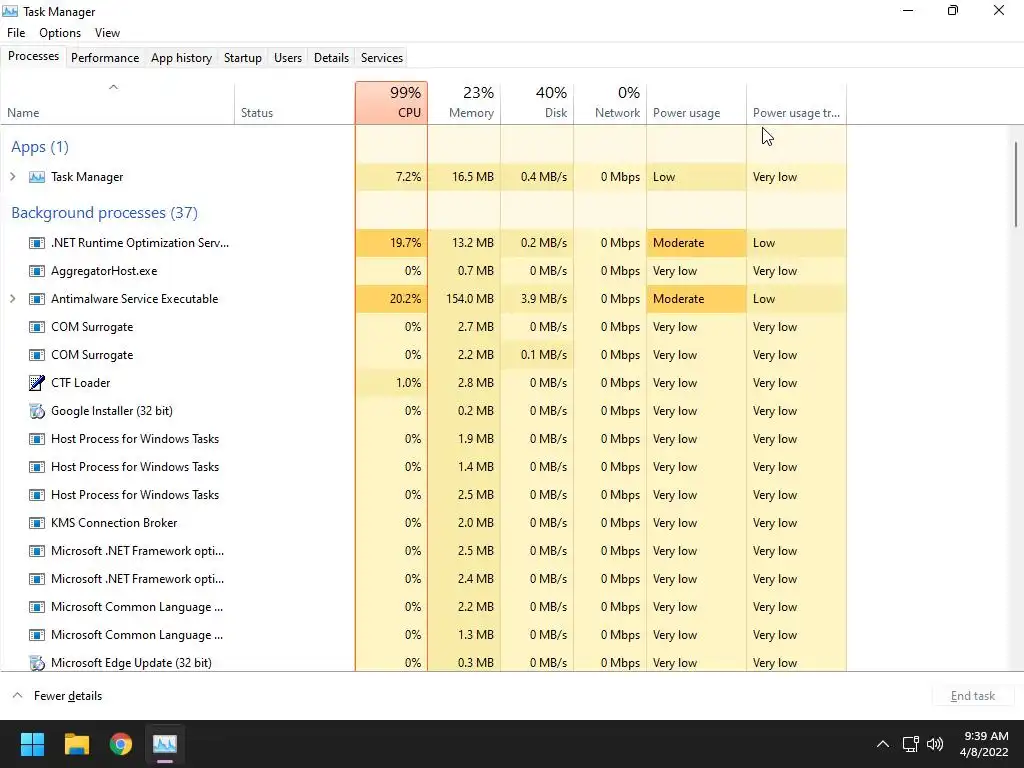Click the AggregatorHost.exe process icon
This screenshot has height=768, width=1024.
coord(37,271)
